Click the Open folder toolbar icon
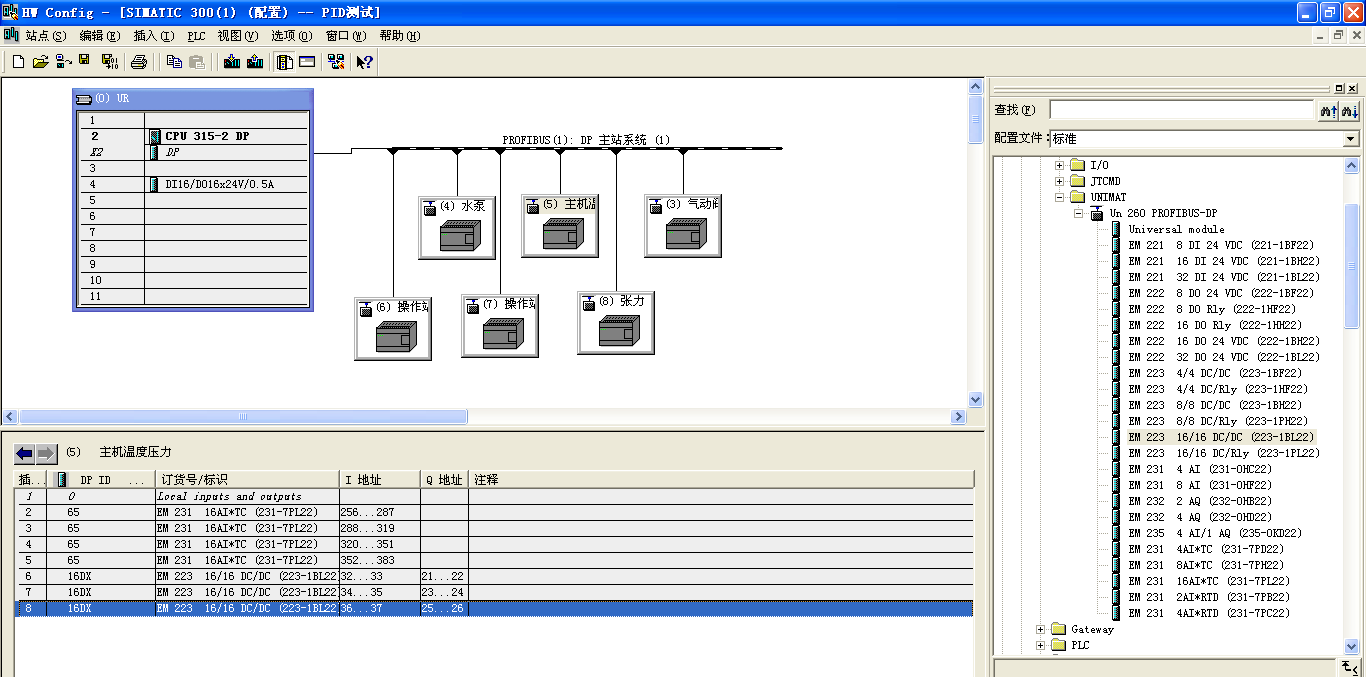1366x677 pixels. pyautogui.click(x=40, y=62)
